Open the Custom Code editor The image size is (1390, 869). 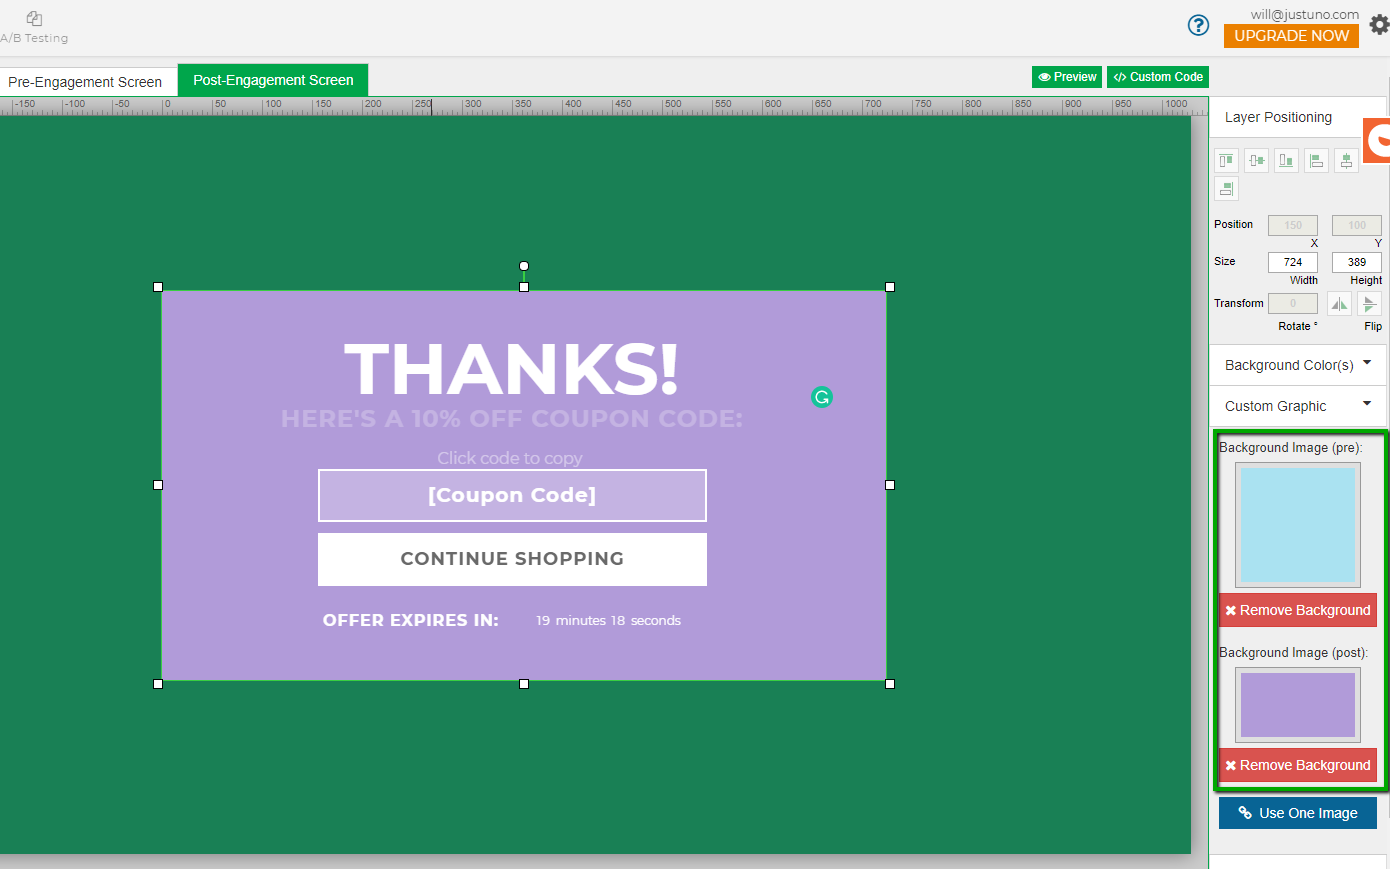1157,77
